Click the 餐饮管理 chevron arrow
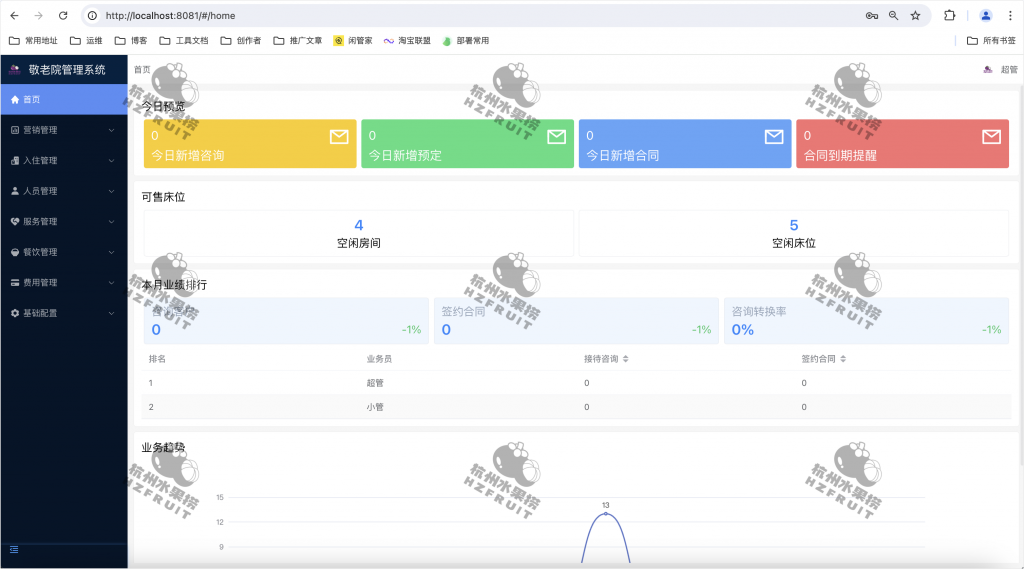Screen dimensions: 1024x569 pos(111,252)
